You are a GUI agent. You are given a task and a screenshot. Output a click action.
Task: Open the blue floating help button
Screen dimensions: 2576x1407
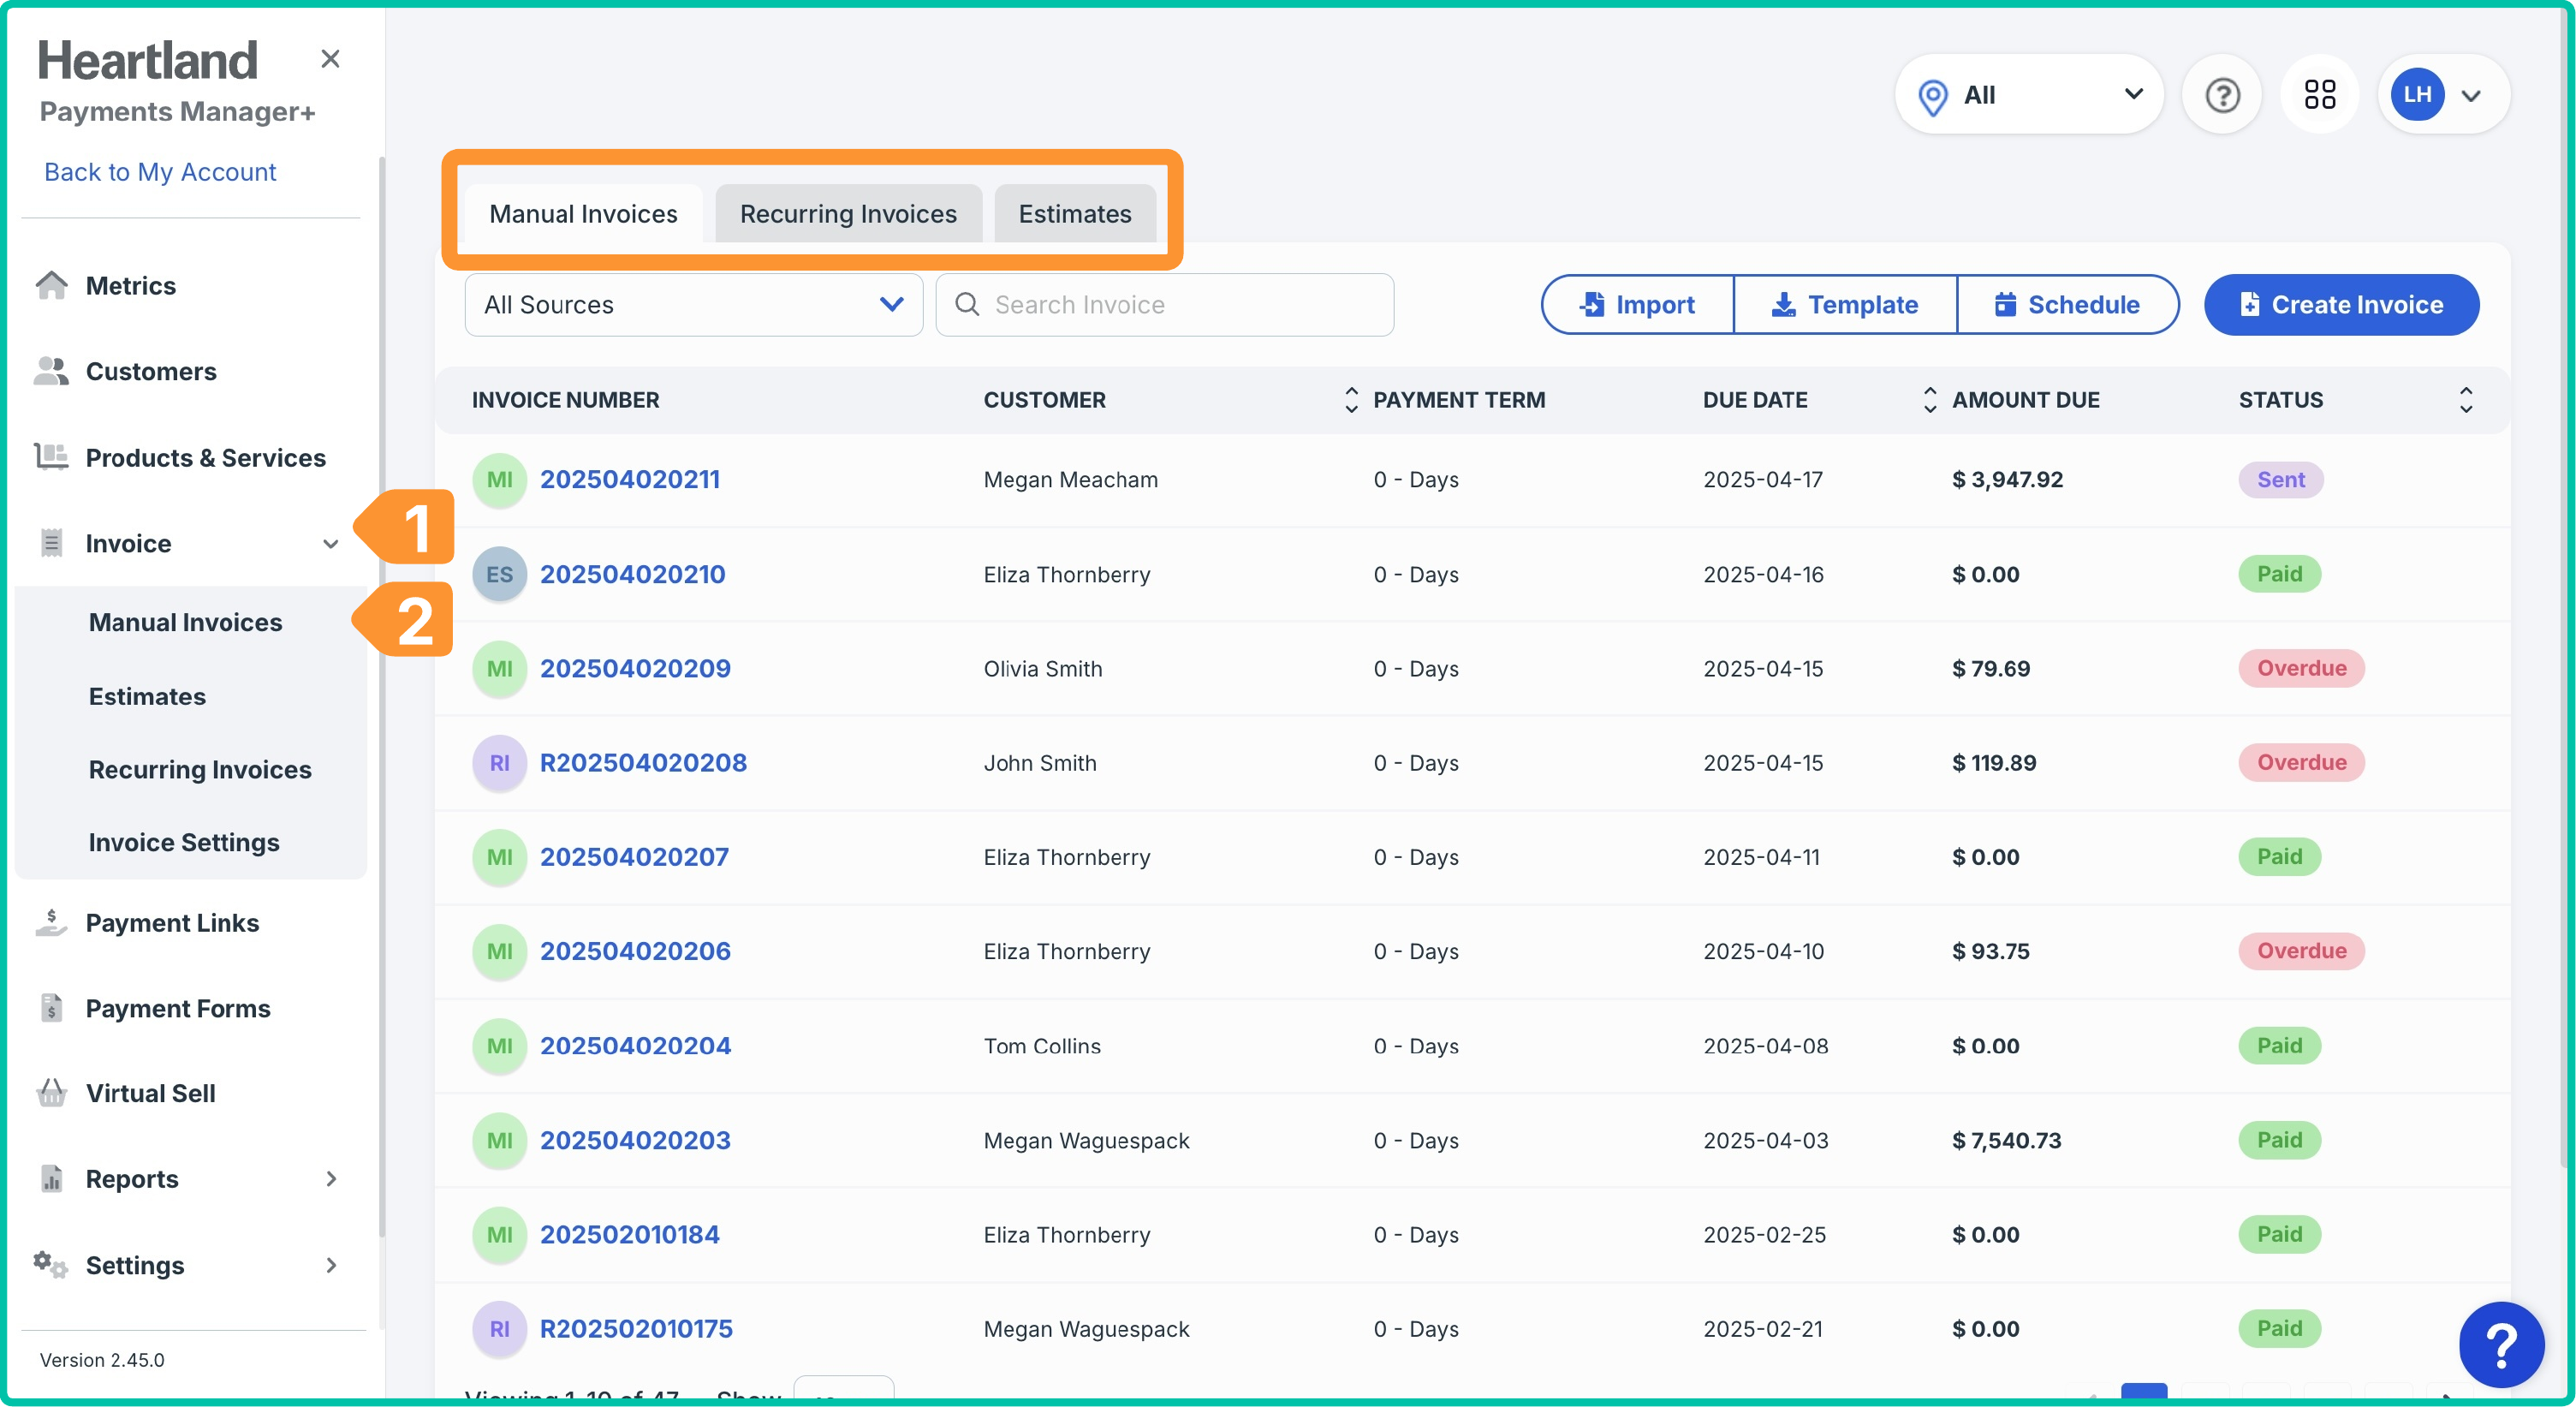[x=2502, y=1344]
